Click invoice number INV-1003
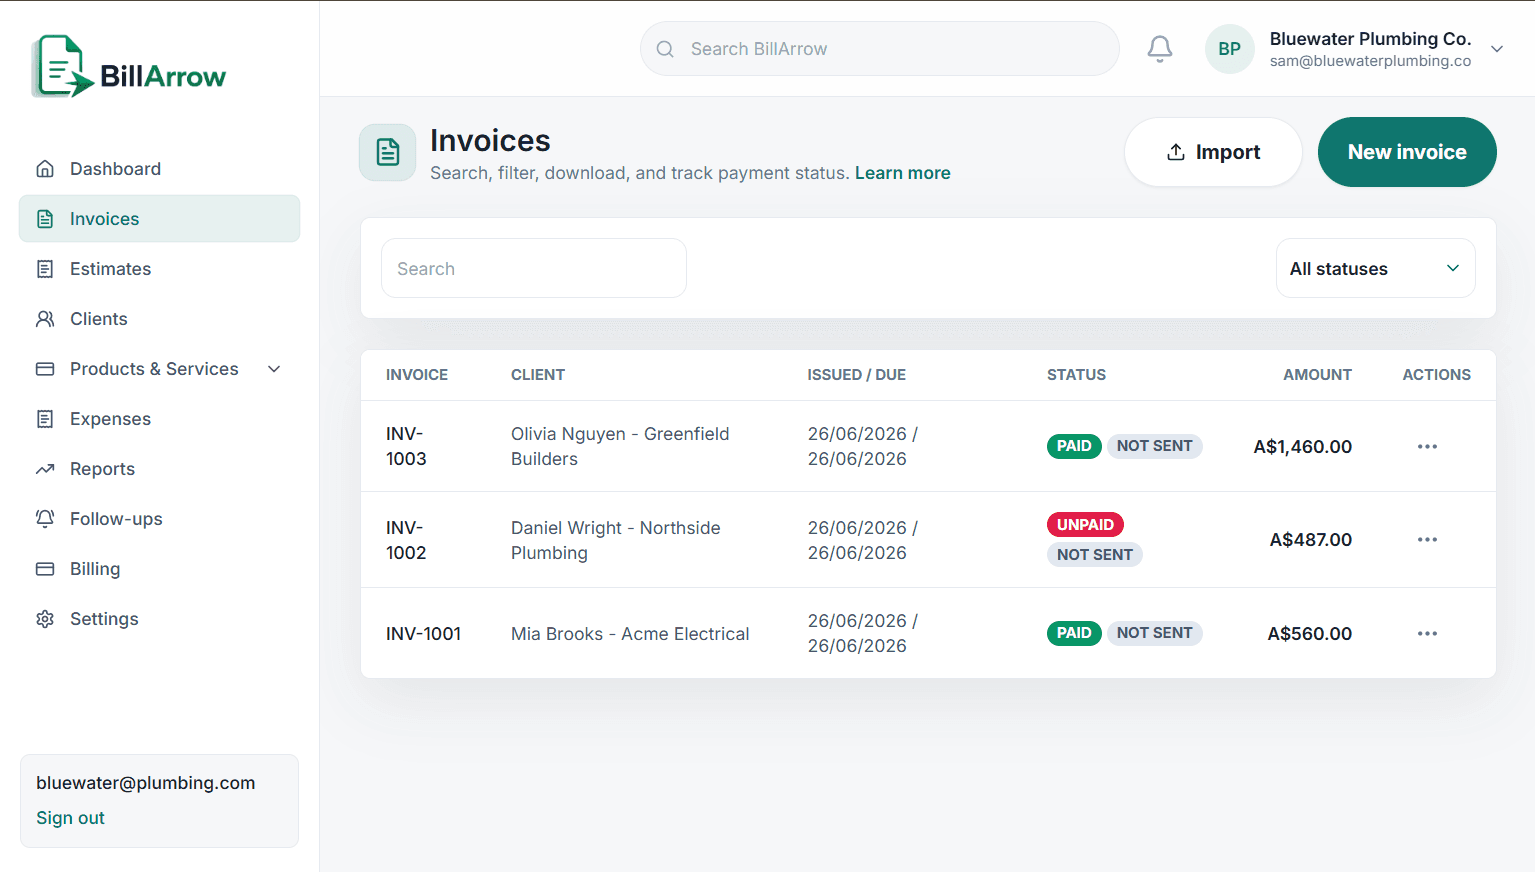 [406, 446]
